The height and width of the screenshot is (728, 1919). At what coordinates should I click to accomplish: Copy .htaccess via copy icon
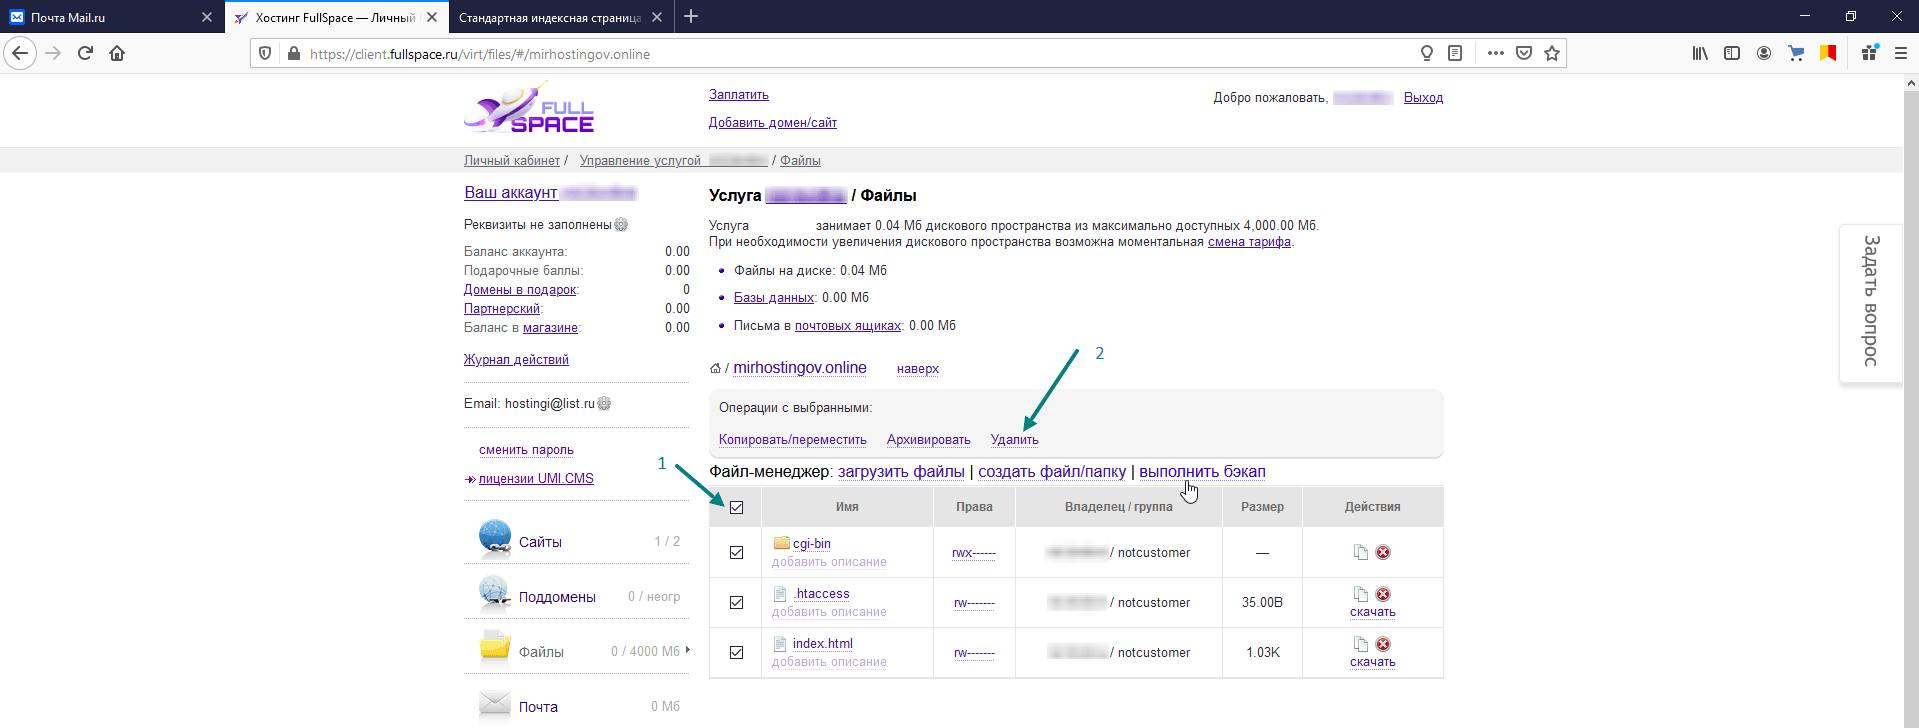pyautogui.click(x=1360, y=594)
